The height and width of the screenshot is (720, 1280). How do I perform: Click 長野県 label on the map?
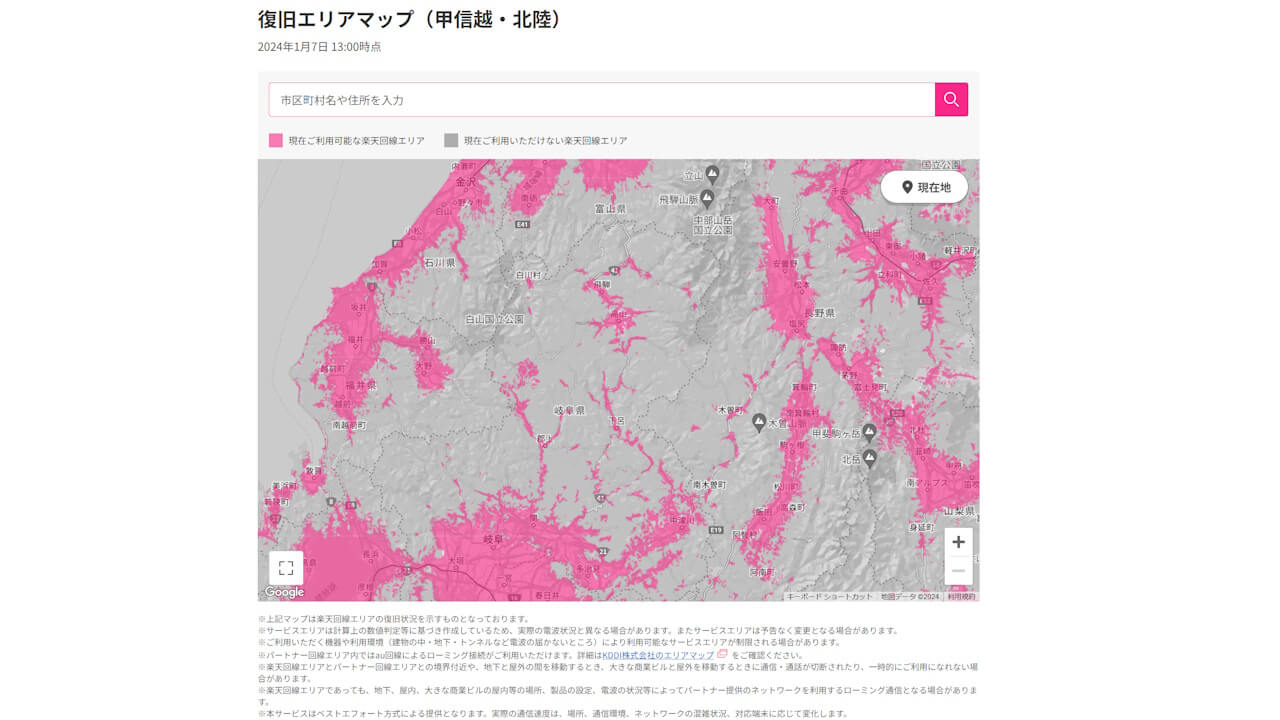click(819, 313)
